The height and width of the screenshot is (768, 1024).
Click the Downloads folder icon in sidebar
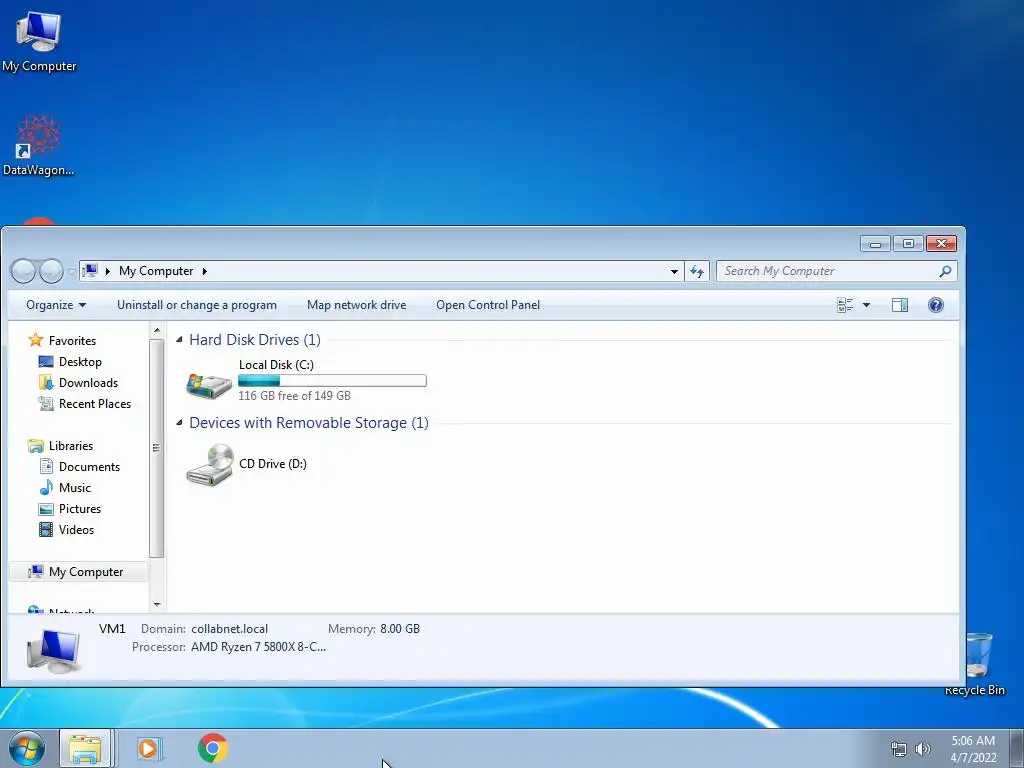46,383
